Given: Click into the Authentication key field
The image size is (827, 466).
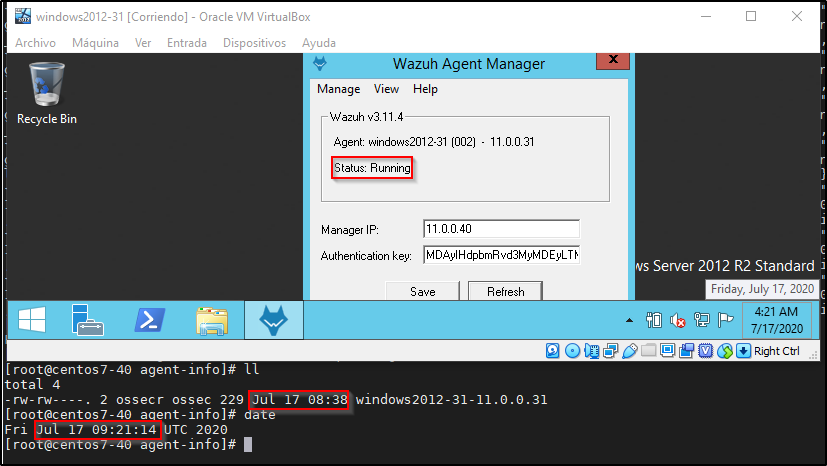Looking at the screenshot, I should tap(501, 255).
